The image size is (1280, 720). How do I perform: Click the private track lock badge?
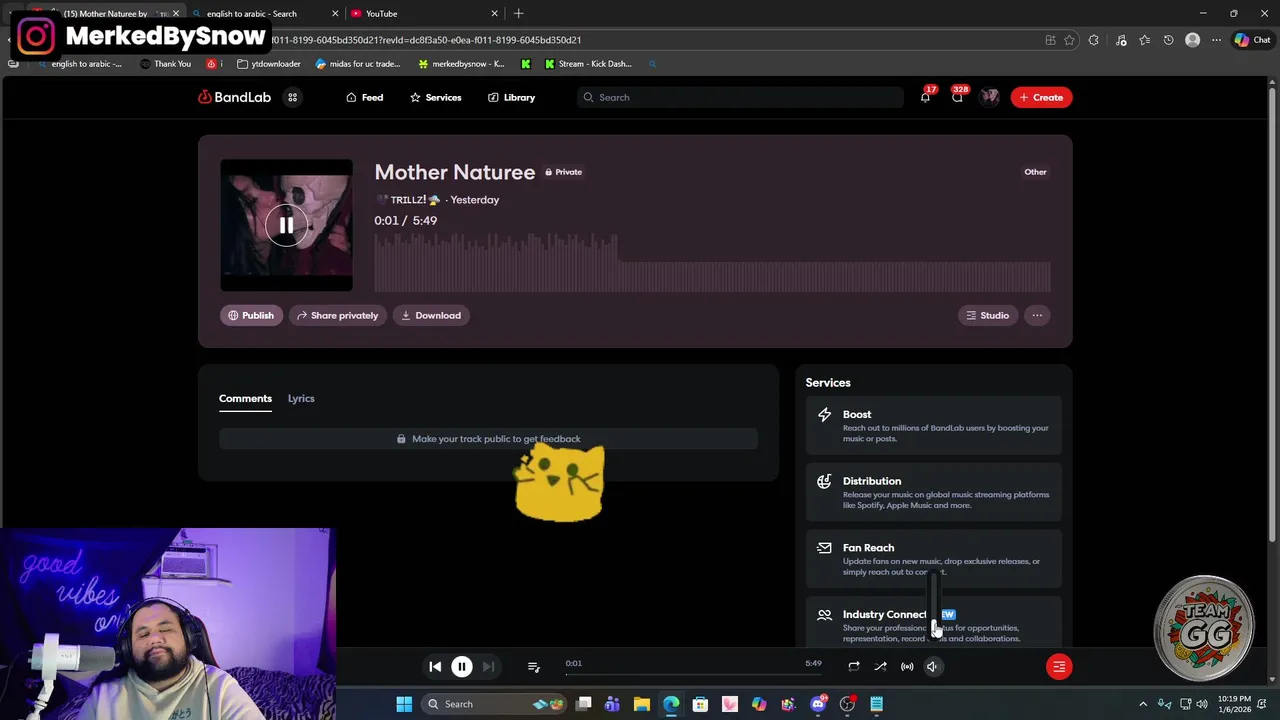[x=563, y=172]
